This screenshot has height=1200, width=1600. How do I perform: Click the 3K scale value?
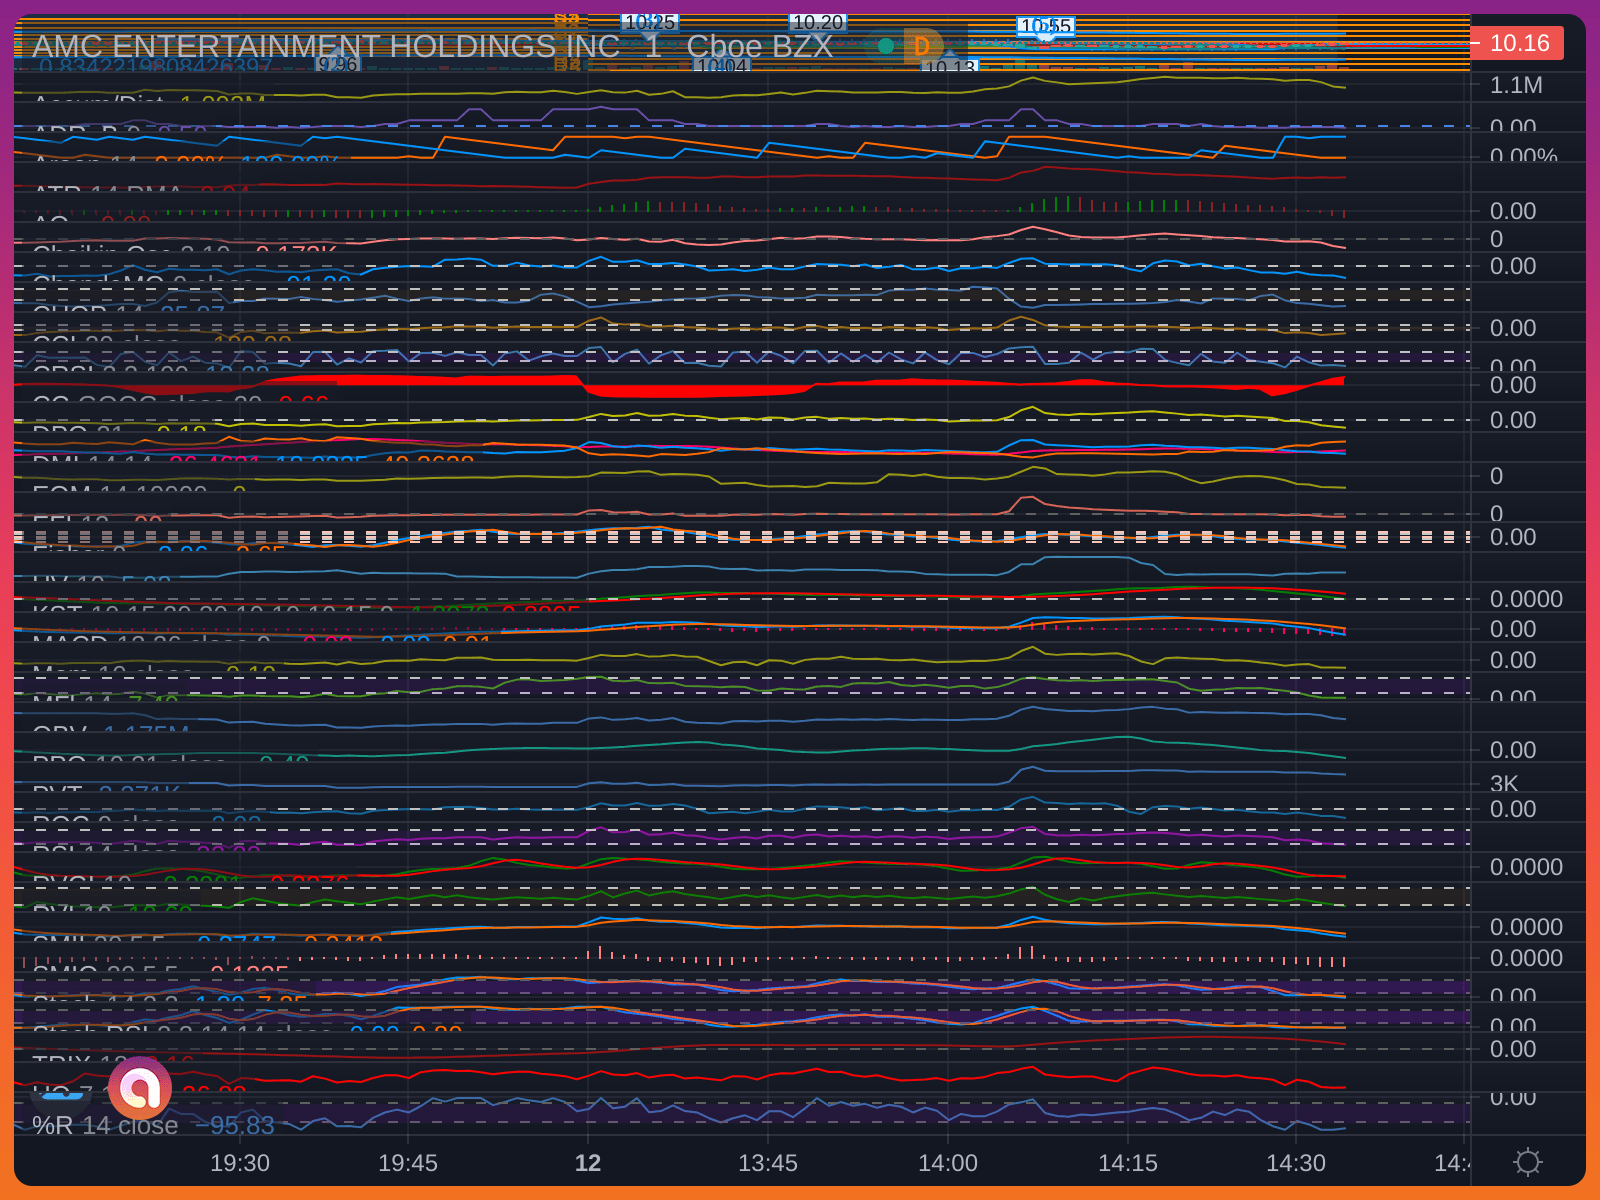(1504, 784)
